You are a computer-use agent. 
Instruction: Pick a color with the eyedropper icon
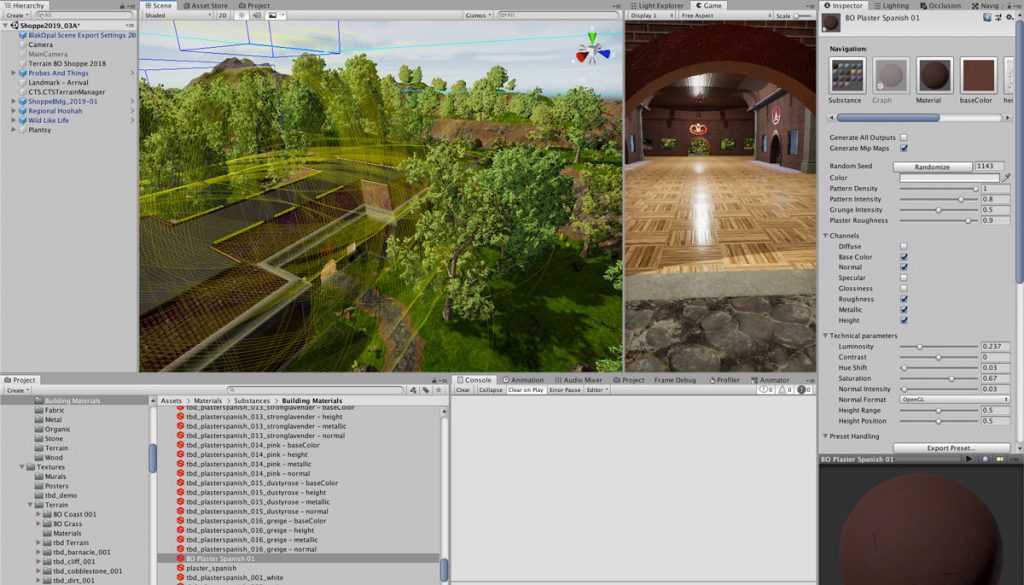tap(1006, 178)
